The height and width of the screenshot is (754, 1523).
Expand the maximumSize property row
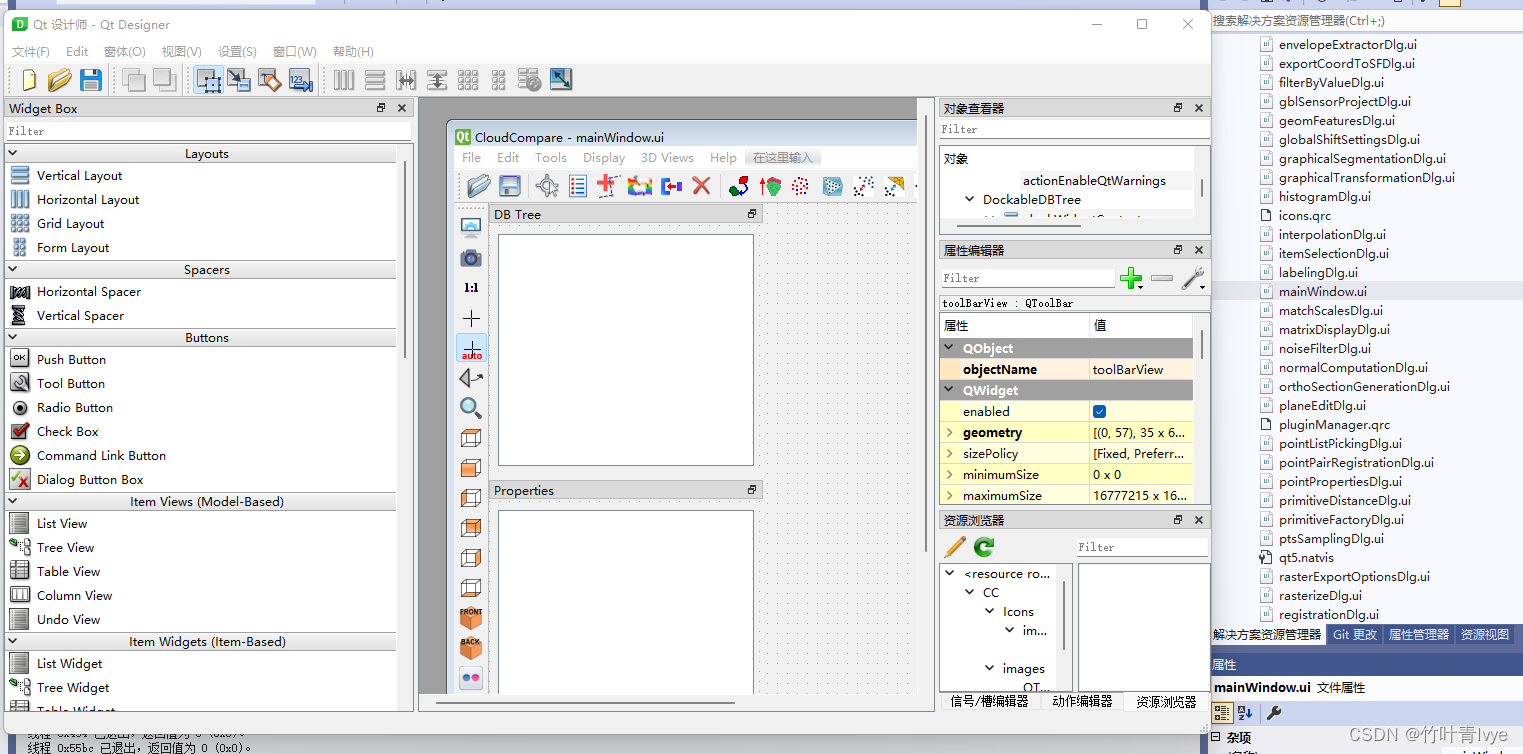(949, 496)
